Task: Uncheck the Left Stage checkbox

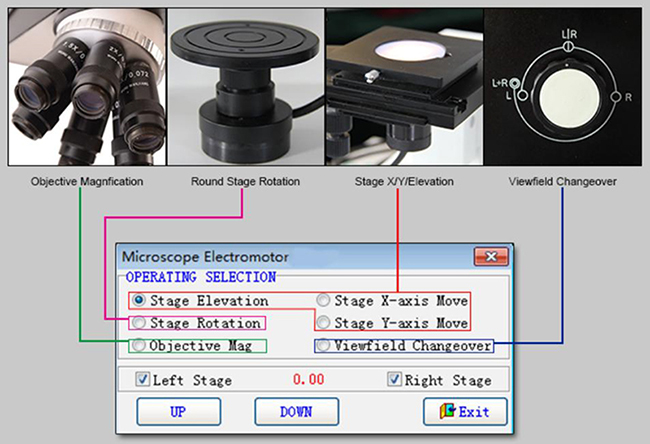Action: (x=143, y=379)
